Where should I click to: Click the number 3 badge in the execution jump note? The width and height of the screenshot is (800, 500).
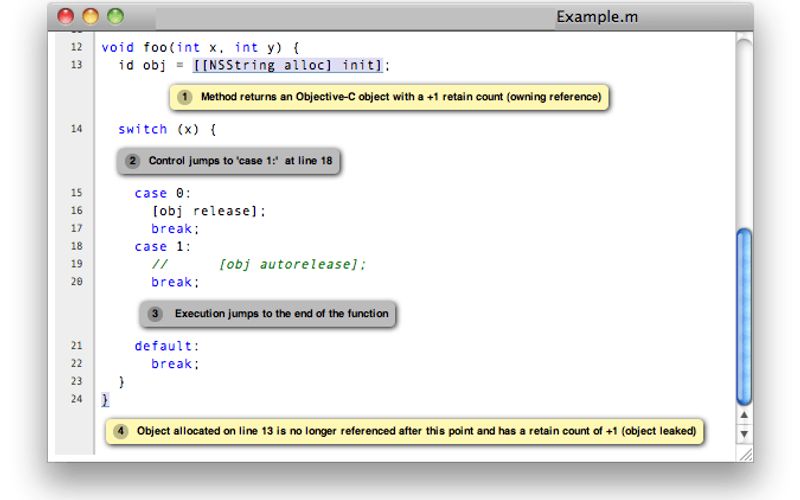[x=155, y=314]
